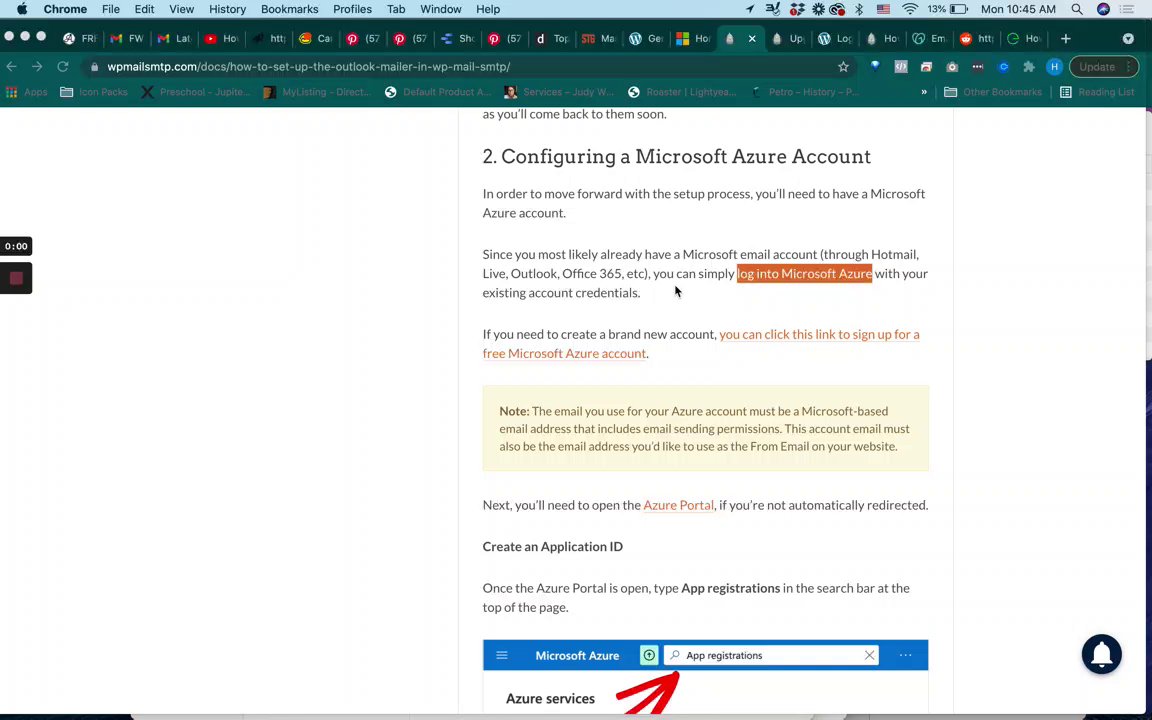Click the address bar URL
1152x720 pixels.
point(309,67)
